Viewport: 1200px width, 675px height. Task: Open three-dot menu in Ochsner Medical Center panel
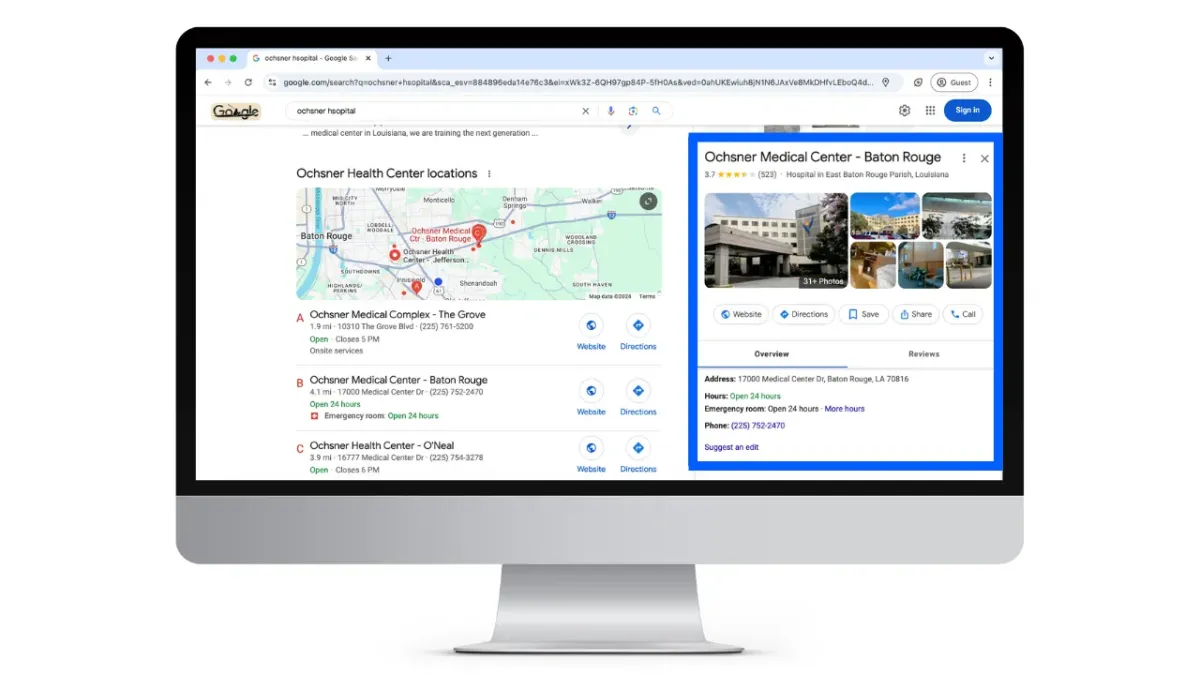point(964,158)
